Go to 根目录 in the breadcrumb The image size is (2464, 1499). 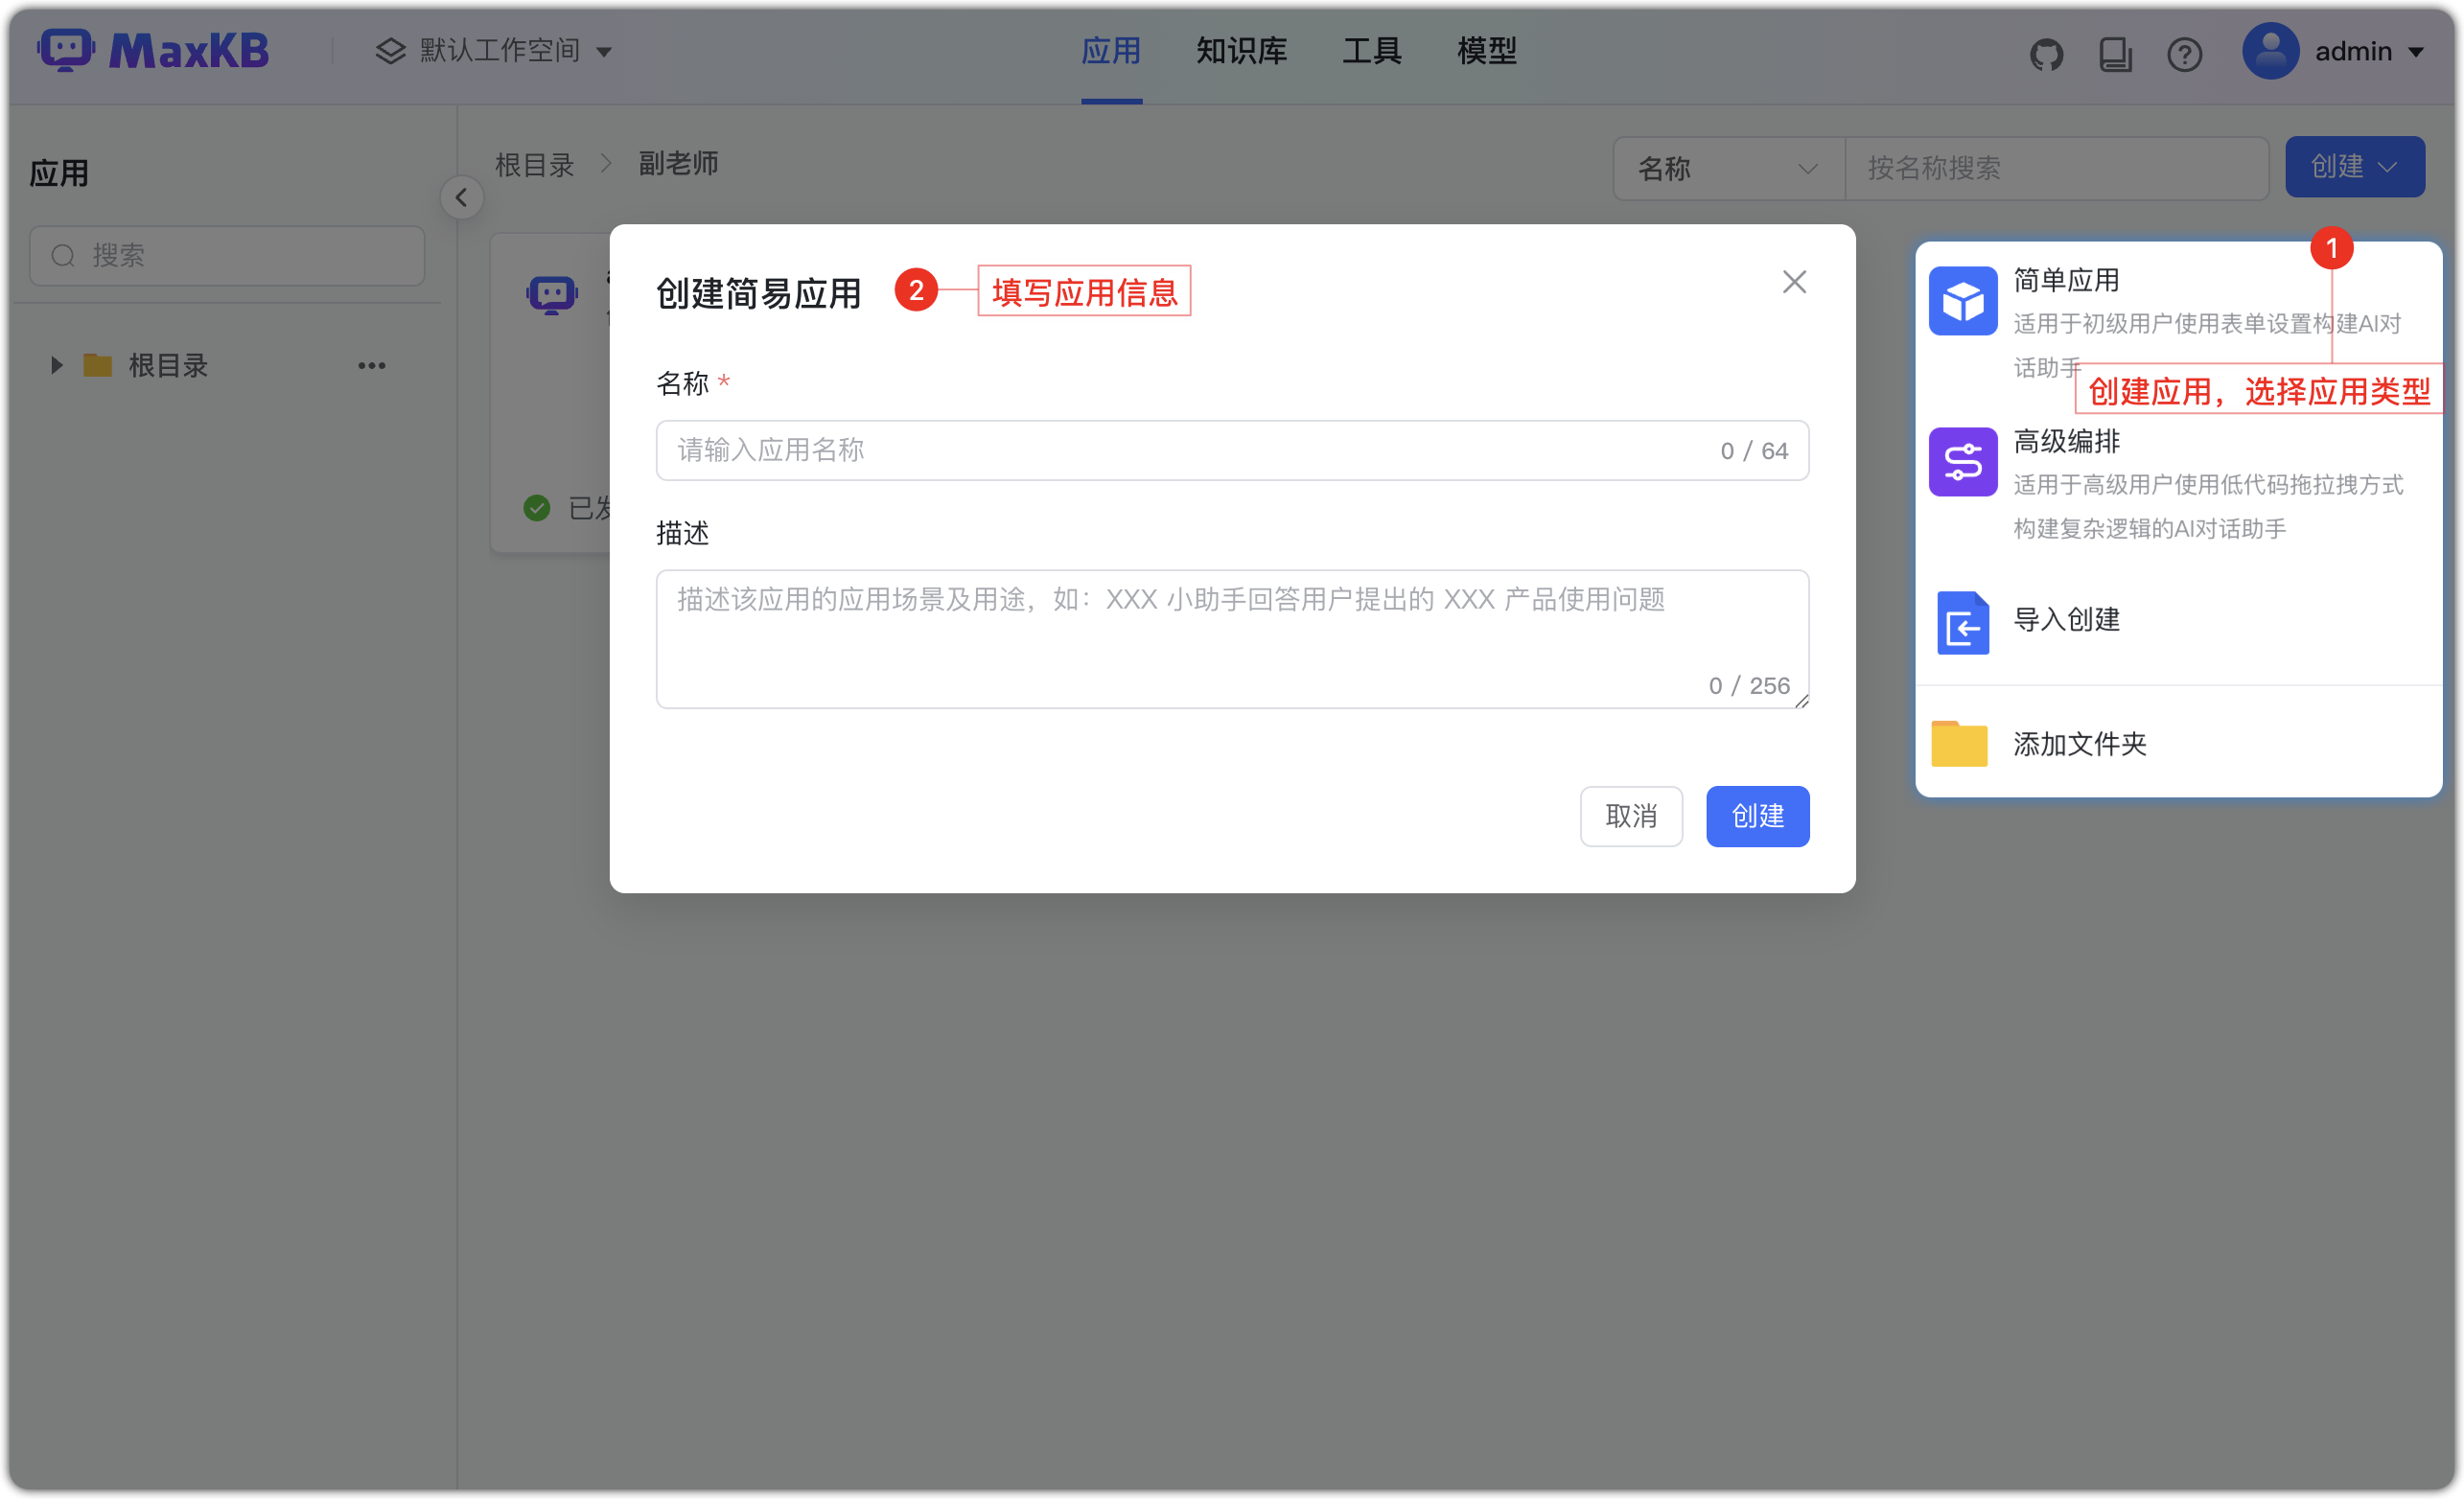click(x=534, y=165)
